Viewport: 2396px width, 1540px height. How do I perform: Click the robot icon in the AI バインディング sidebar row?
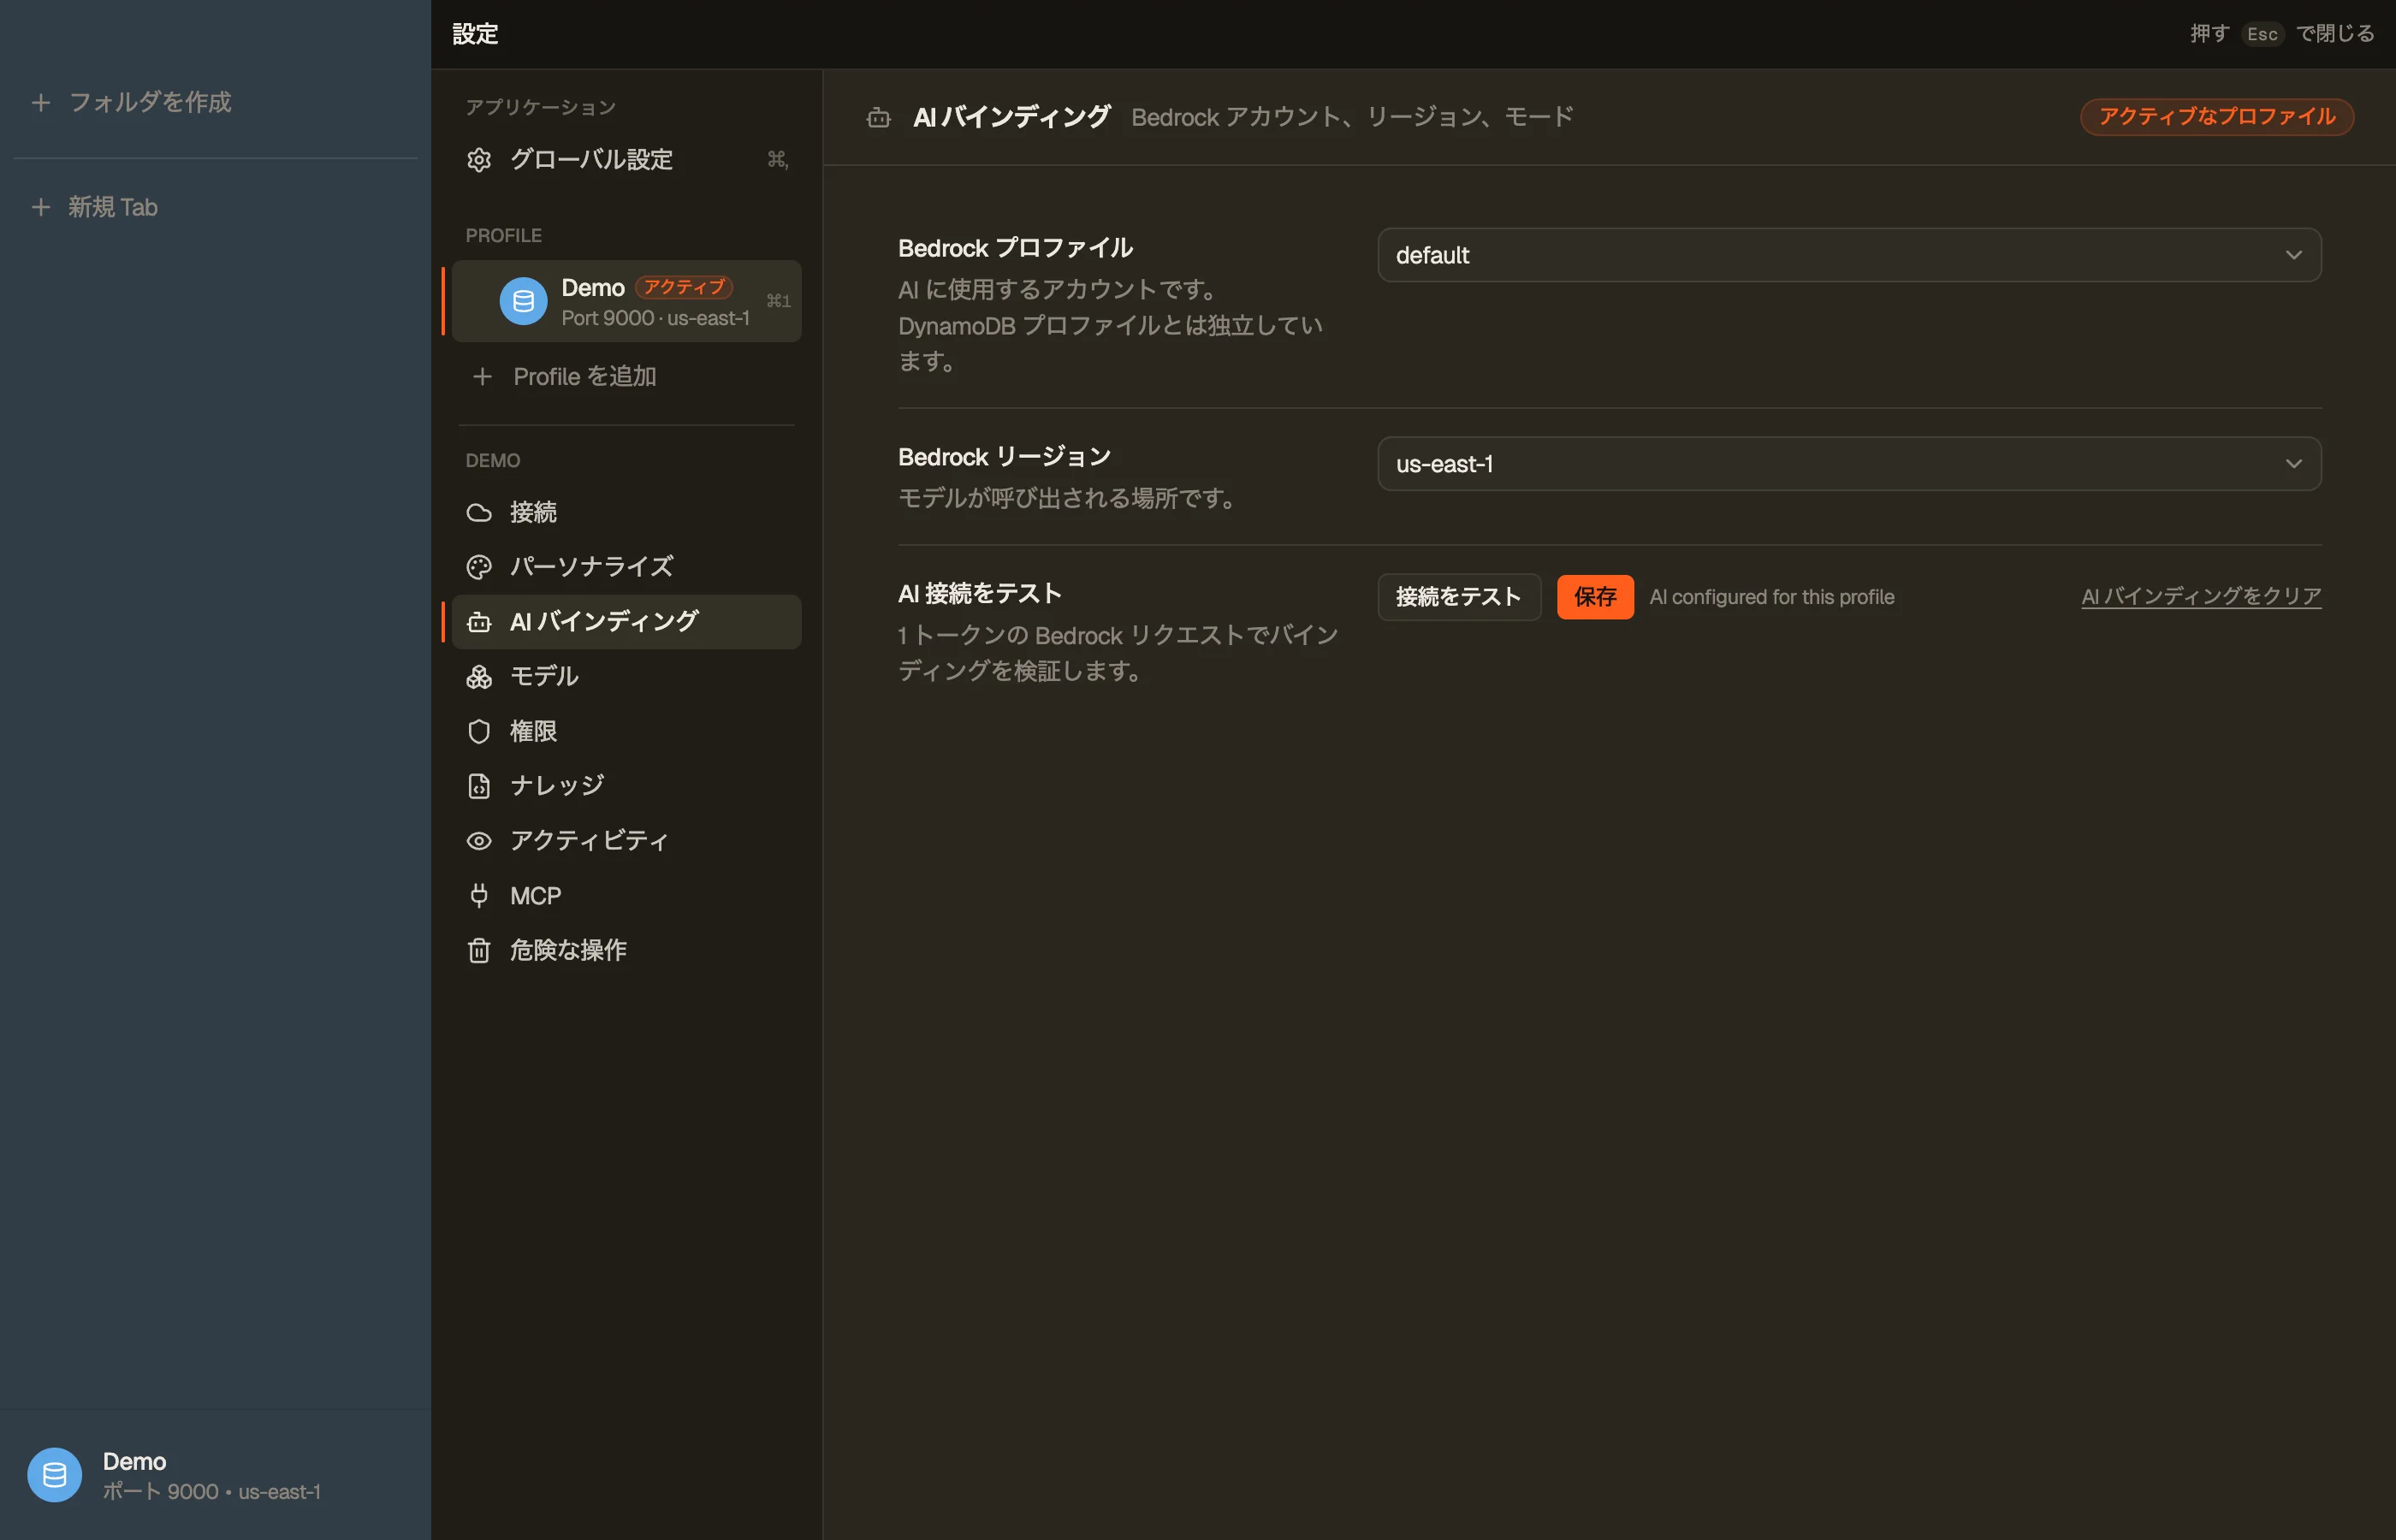[479, 622]
